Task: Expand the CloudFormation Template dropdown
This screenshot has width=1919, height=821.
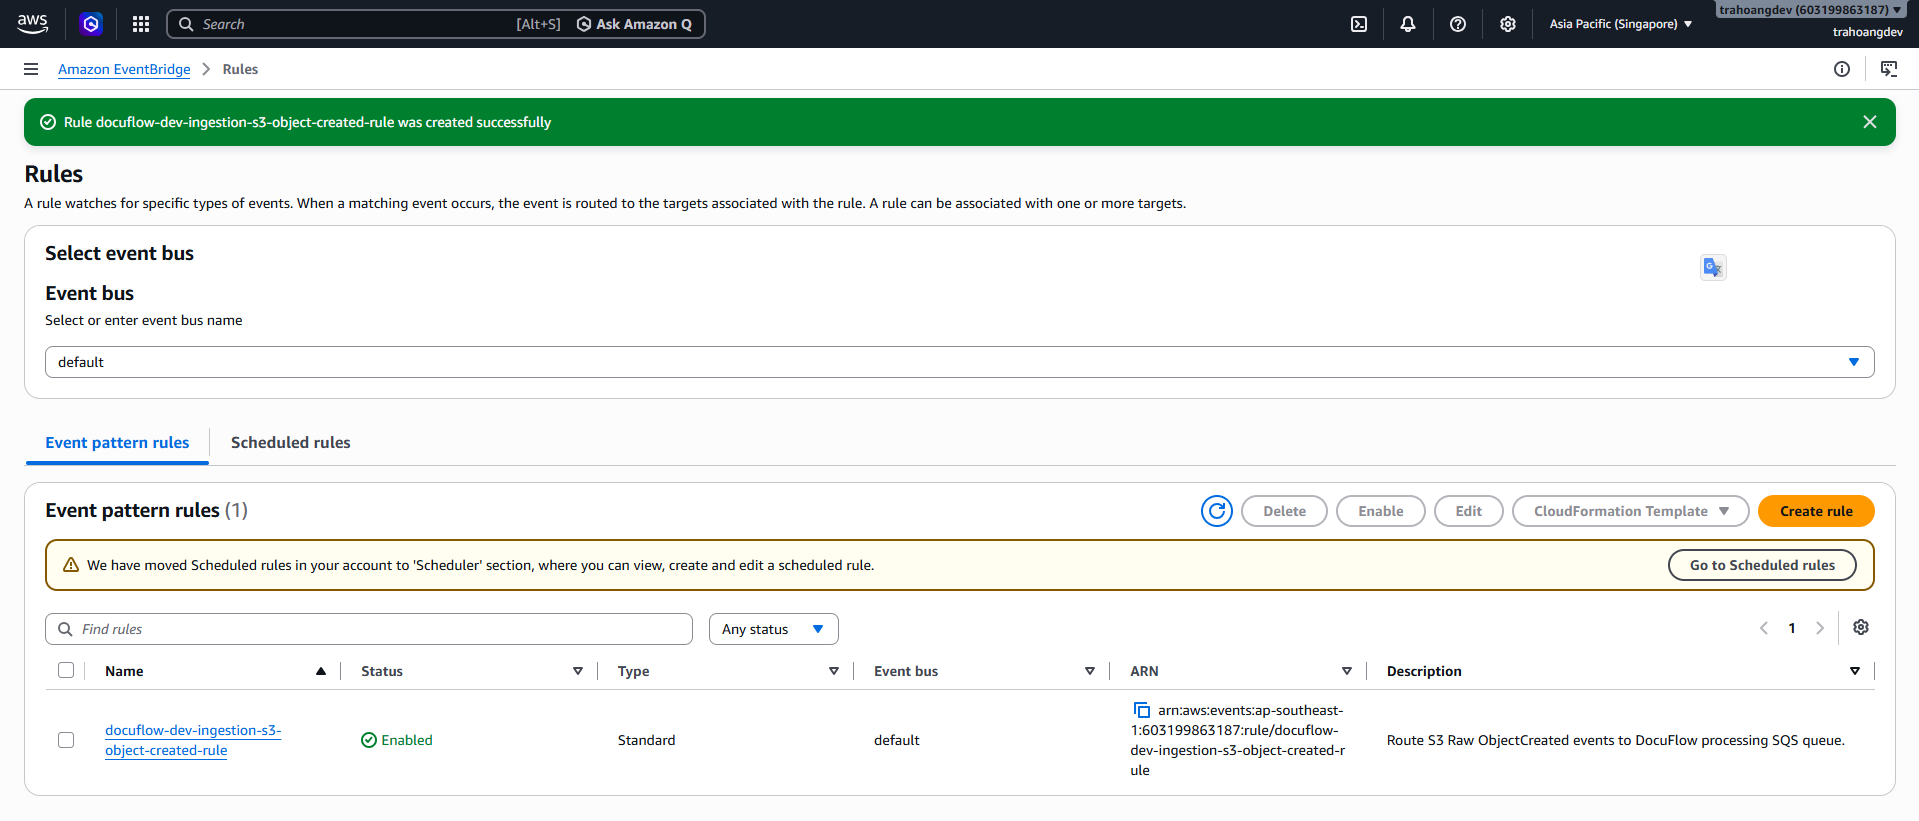Action: pyautogui.click(x=1631, y=511)
